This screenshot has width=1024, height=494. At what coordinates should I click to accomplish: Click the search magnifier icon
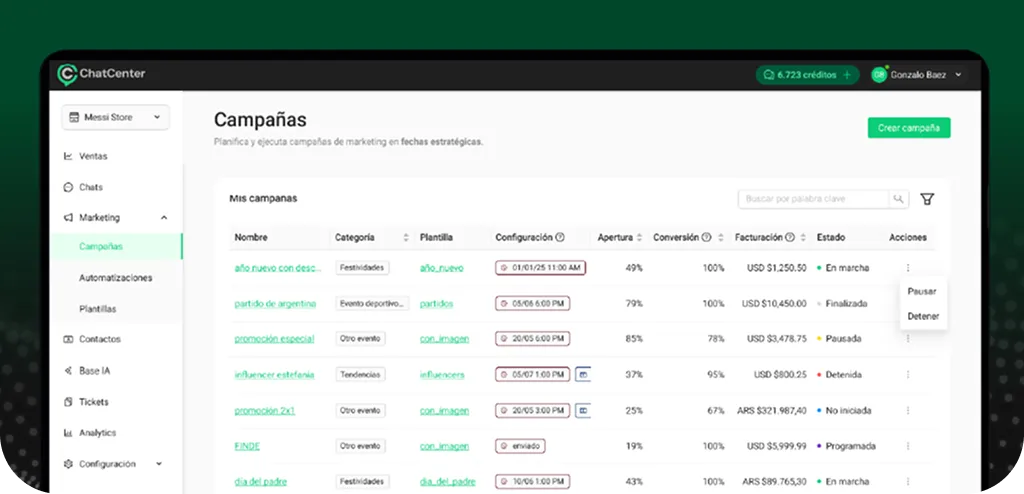(x=899, y=199)
